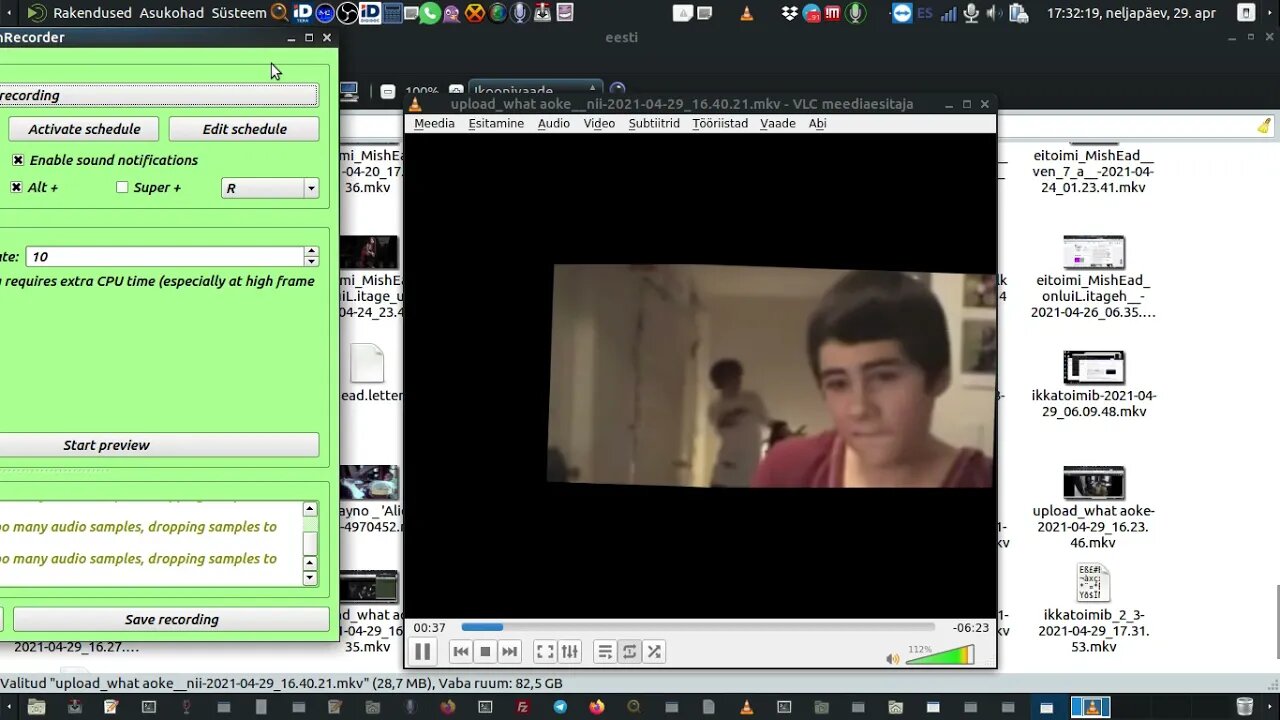
Task: Open Pidgin messenger from the panel
Action: [x=452, y=13]
